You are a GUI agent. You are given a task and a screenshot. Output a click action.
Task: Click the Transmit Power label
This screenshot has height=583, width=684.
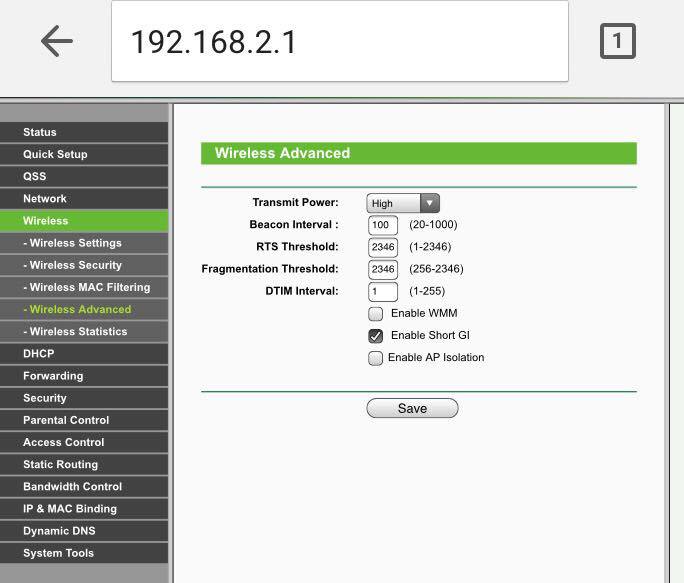(295, 202)
